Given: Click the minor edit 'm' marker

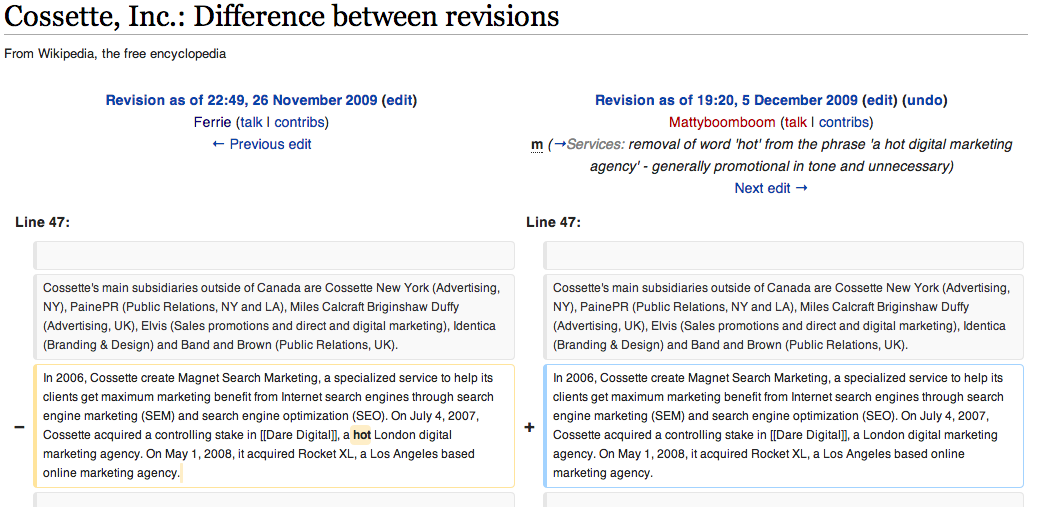Looking at the screenshot, I should point(537,145).
